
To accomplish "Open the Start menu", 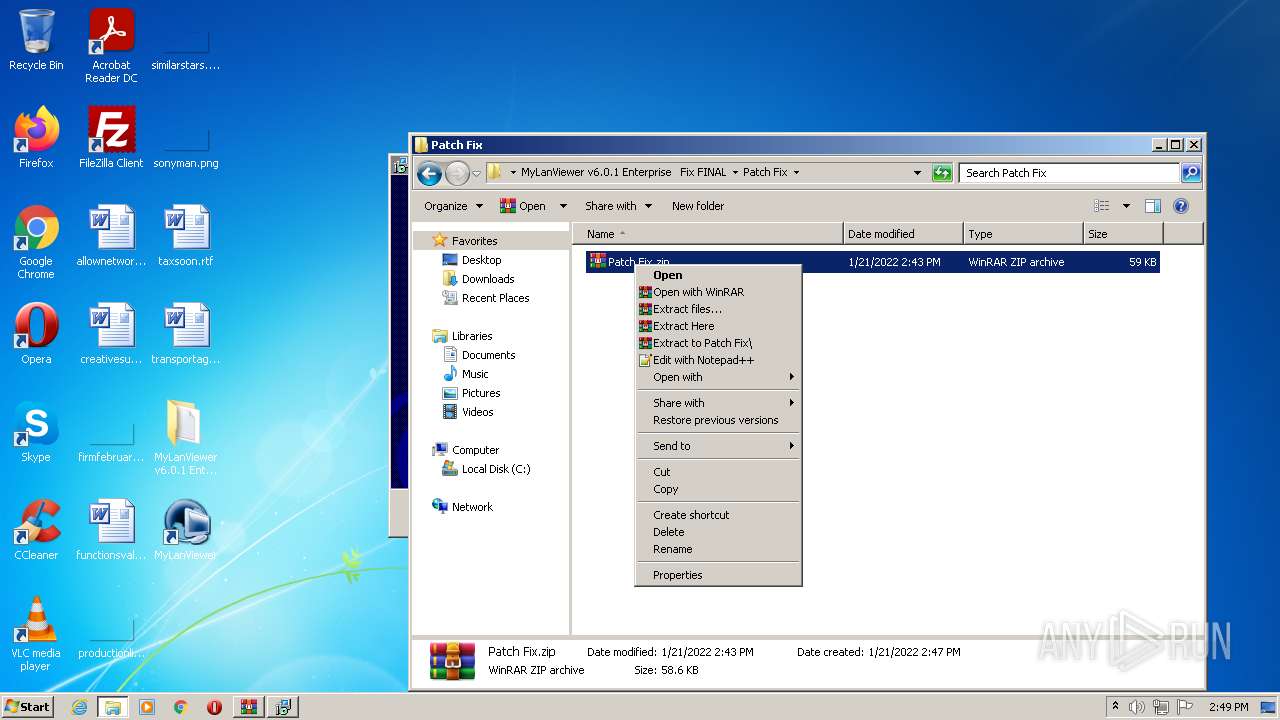I will [27, 707].
